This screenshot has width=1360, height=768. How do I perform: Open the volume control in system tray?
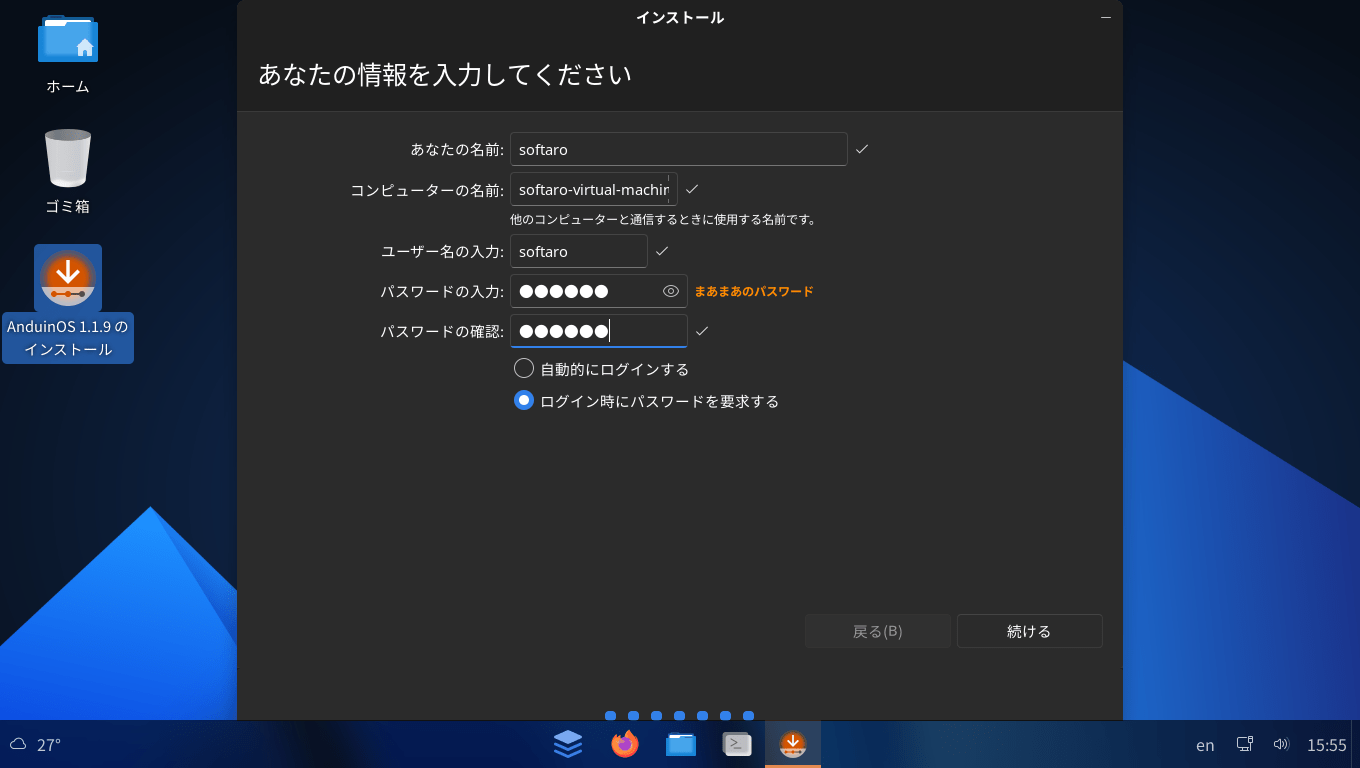(x=1281, y=744)
